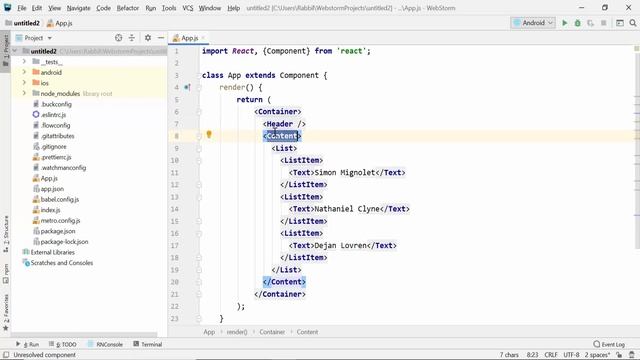Screen dimensions: 640x360
Task: Select index.js in the project tree
Action: tap(50, 210)
